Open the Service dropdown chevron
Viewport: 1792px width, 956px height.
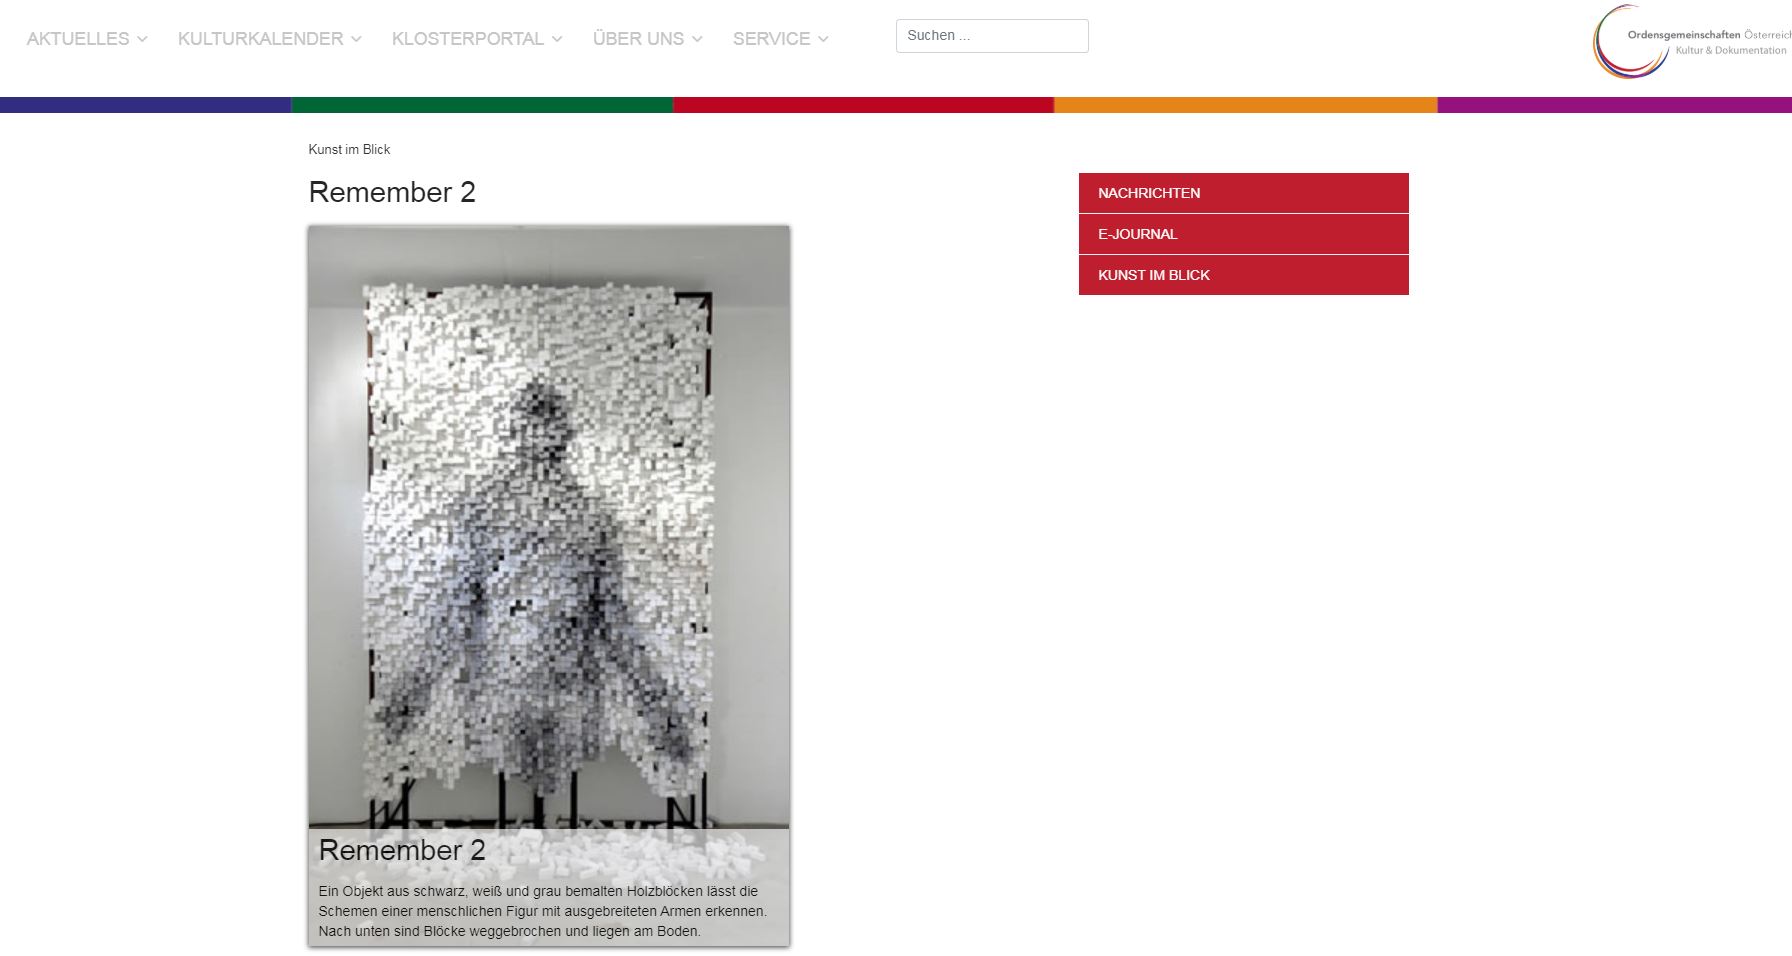pyautogui.click(x=823, y=39)
